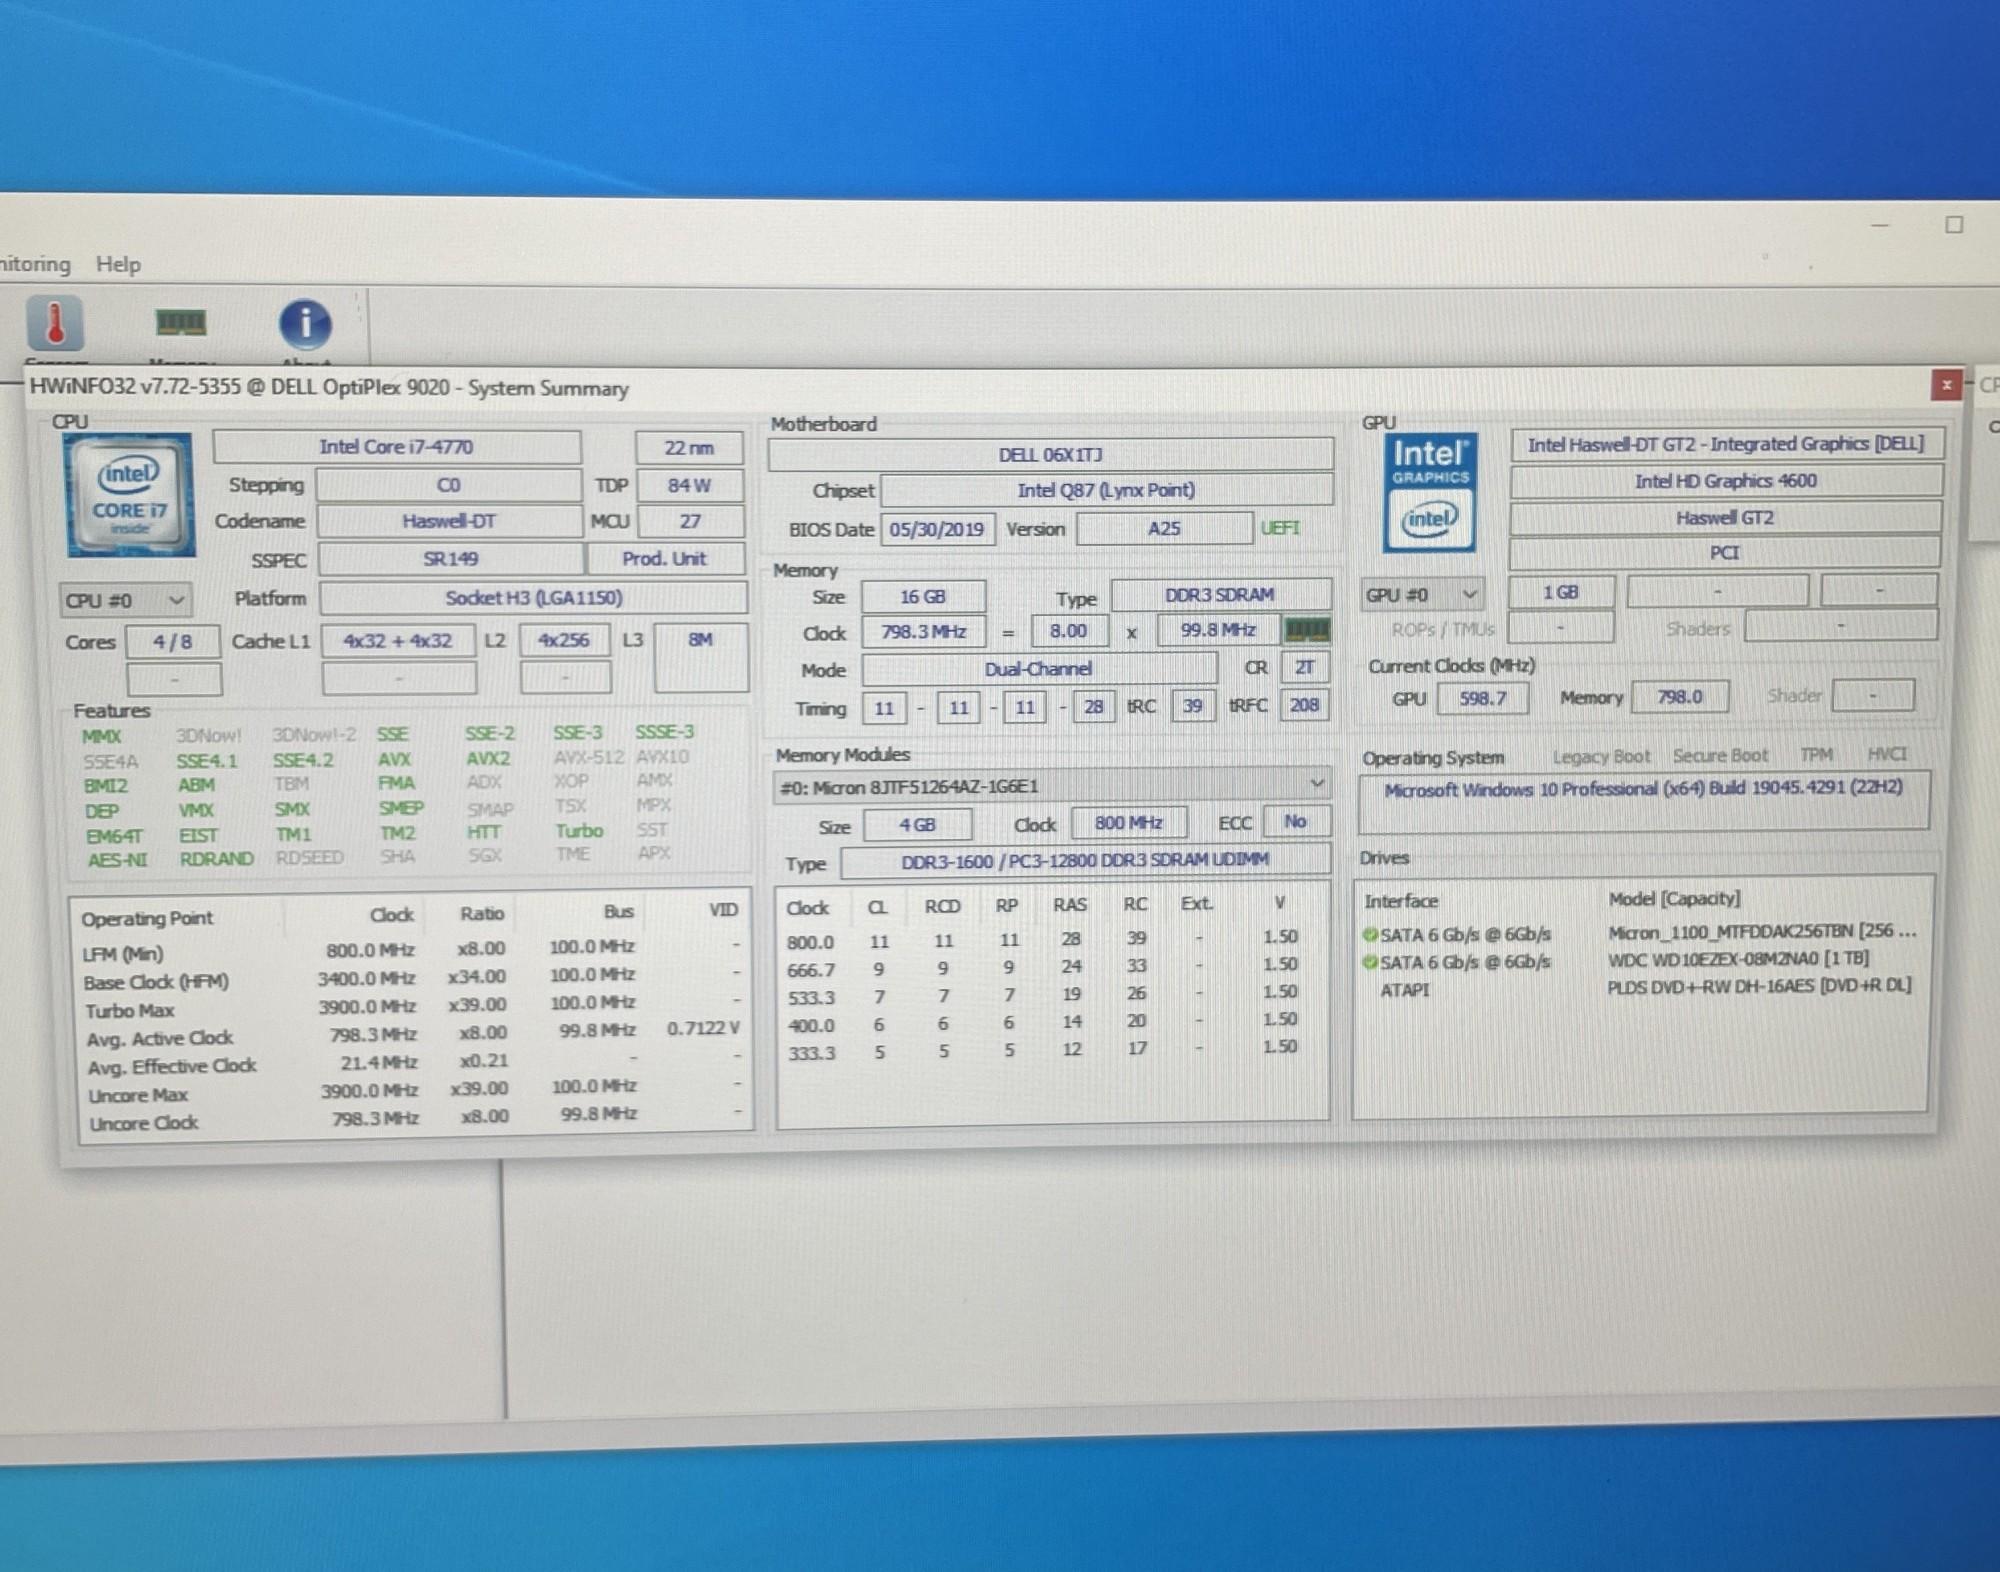Click the BIOS version A25 field
The height and width of the screenshot is (1572, 2000).
click(x=1164, y=528)
